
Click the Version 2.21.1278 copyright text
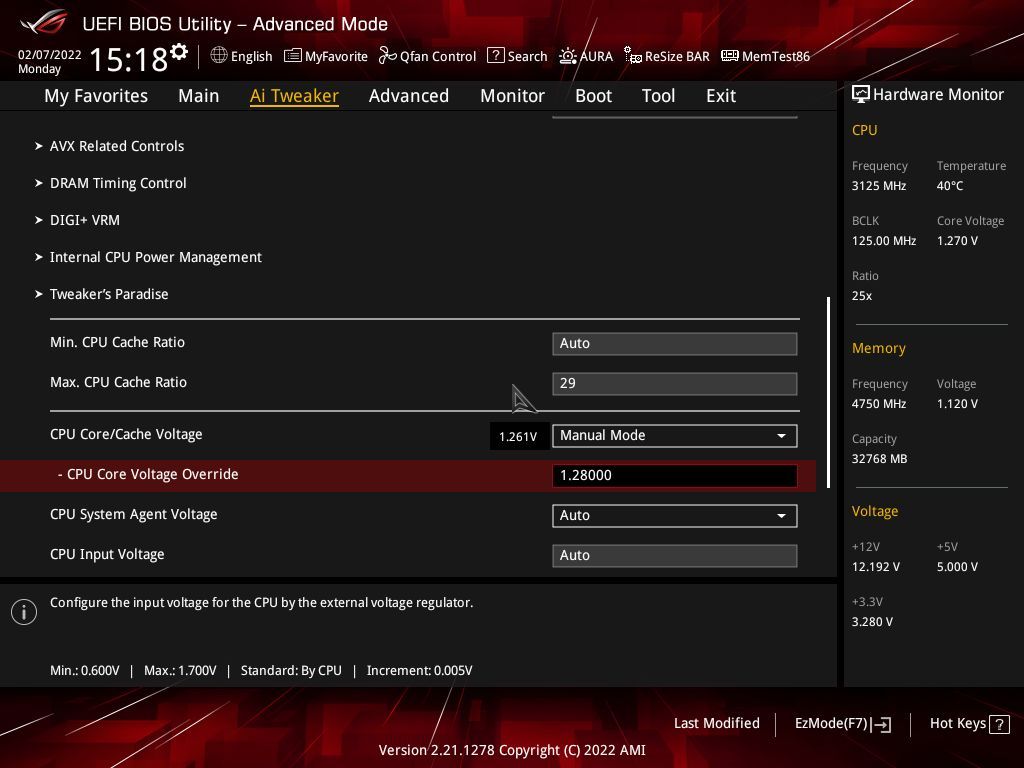(512, 750)
